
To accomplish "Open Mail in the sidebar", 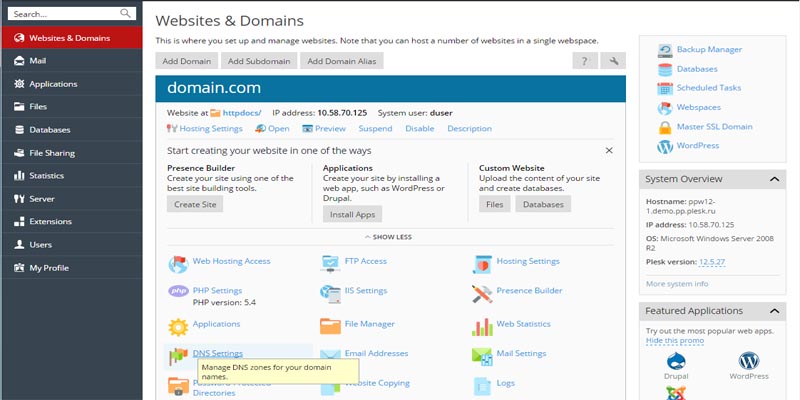I will tap(72, 61).
